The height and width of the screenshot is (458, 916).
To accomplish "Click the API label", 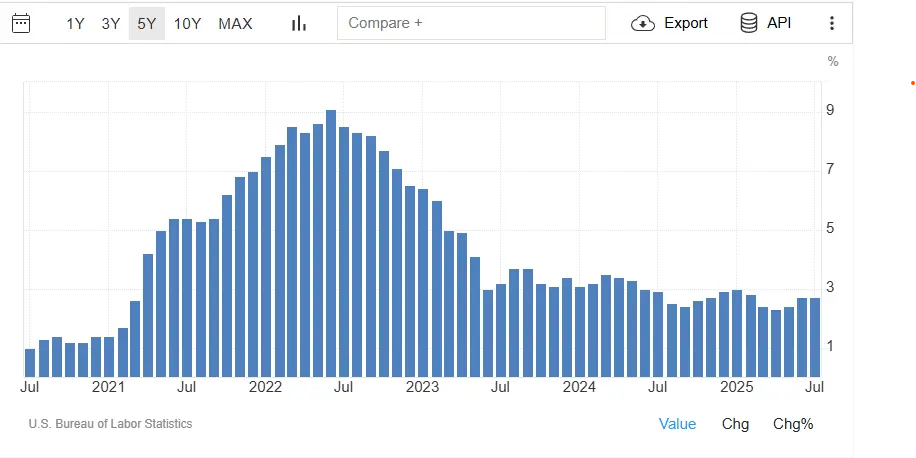I will point(779,23).
